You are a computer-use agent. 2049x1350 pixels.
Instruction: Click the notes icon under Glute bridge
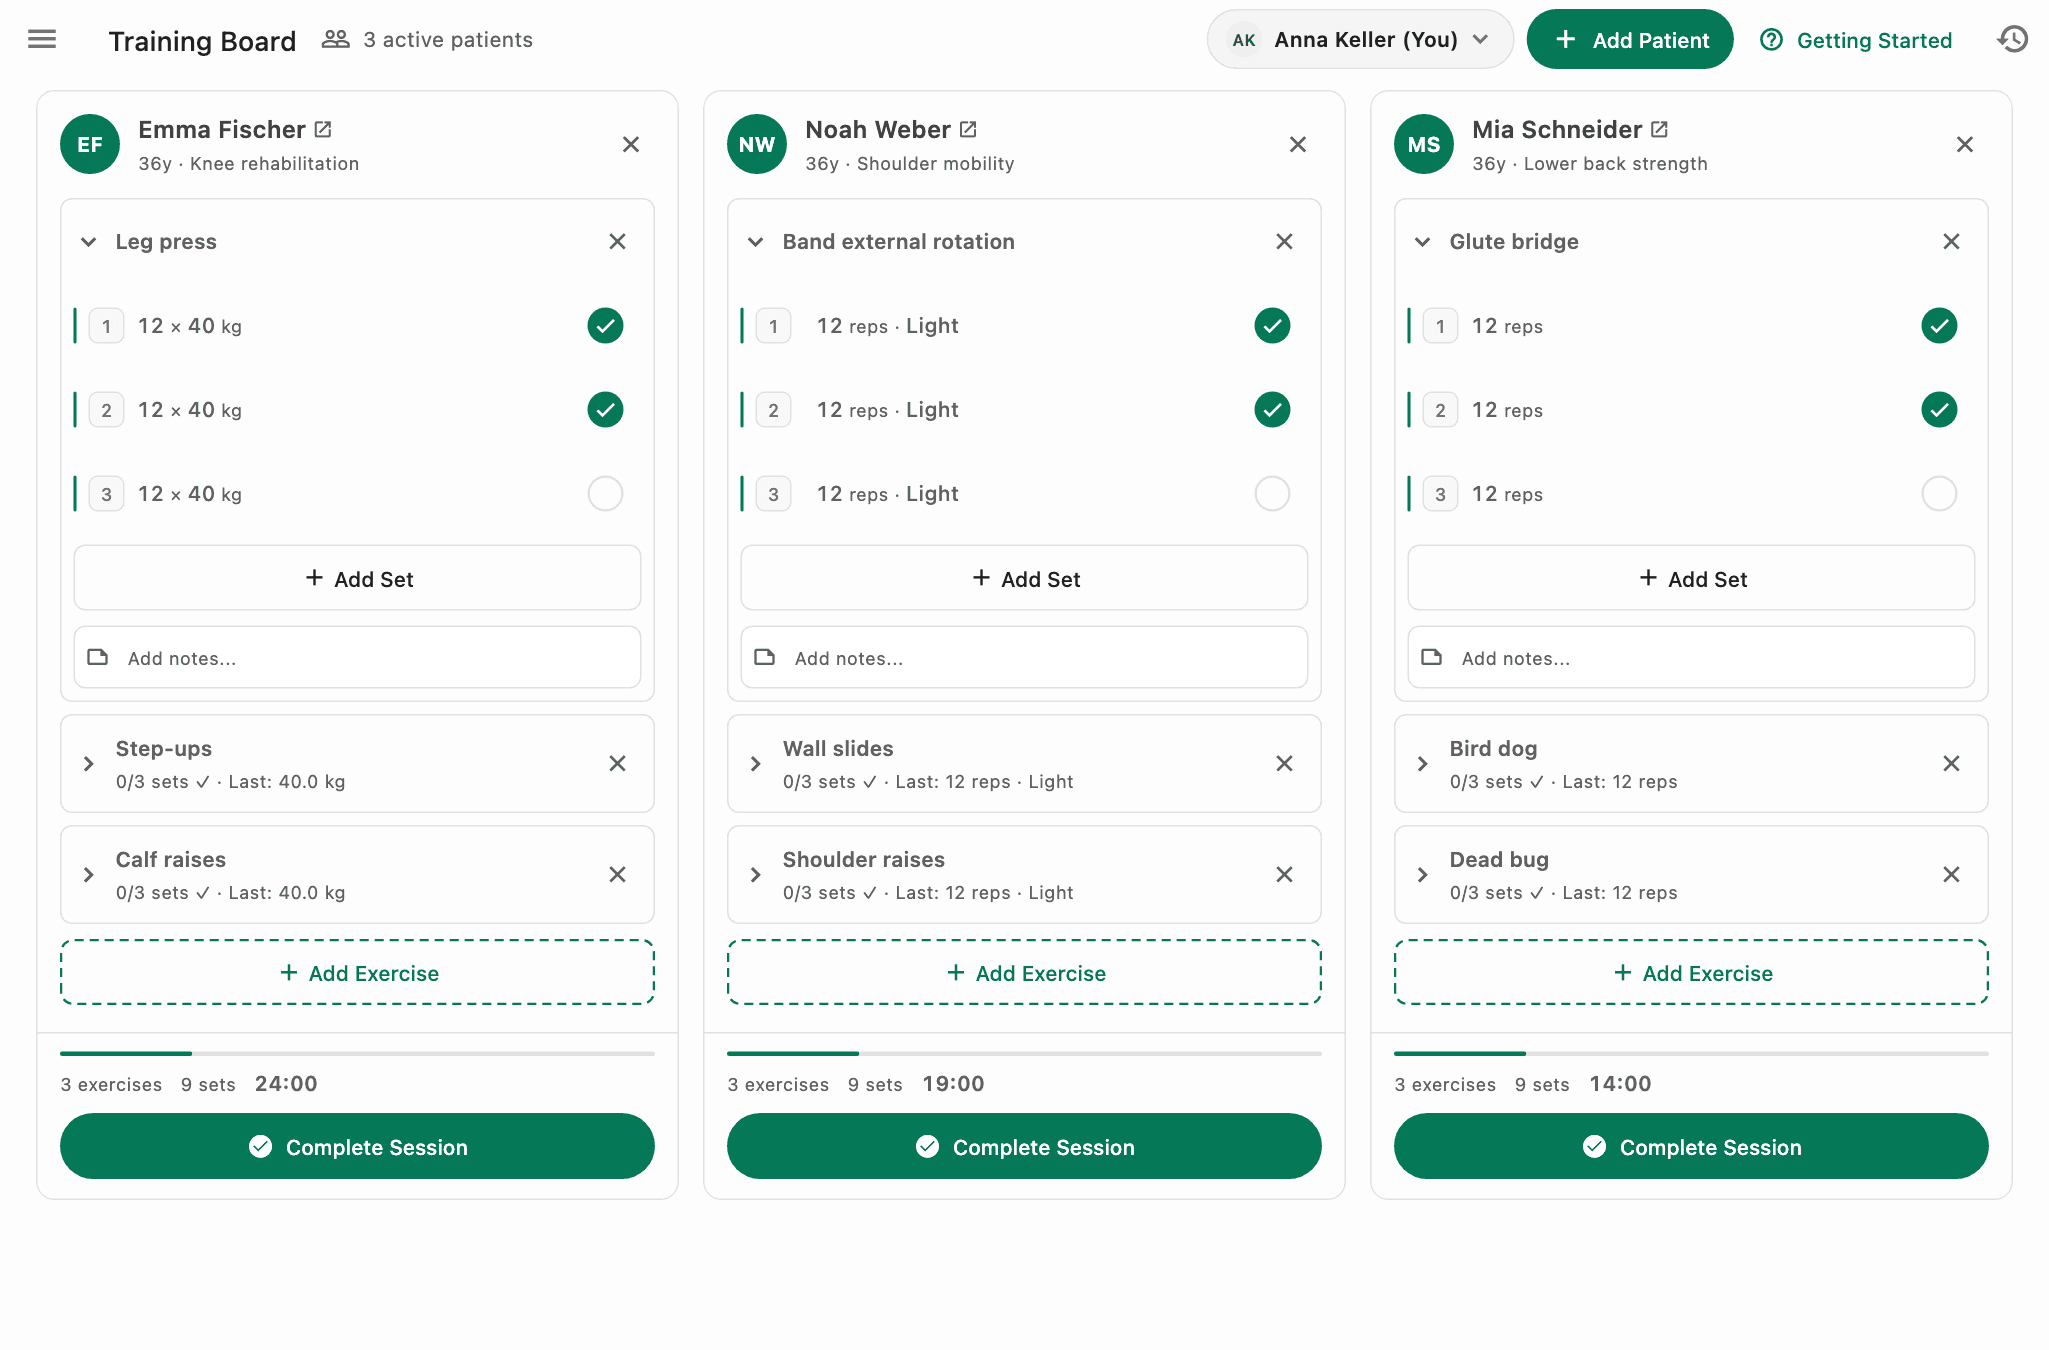pyautogui.click(x=1432, y=657)
